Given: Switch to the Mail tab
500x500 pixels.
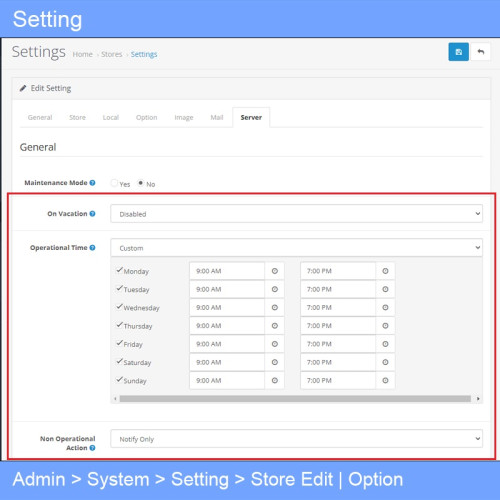Looking at the screenshot, I should click(x=217, y=117).
